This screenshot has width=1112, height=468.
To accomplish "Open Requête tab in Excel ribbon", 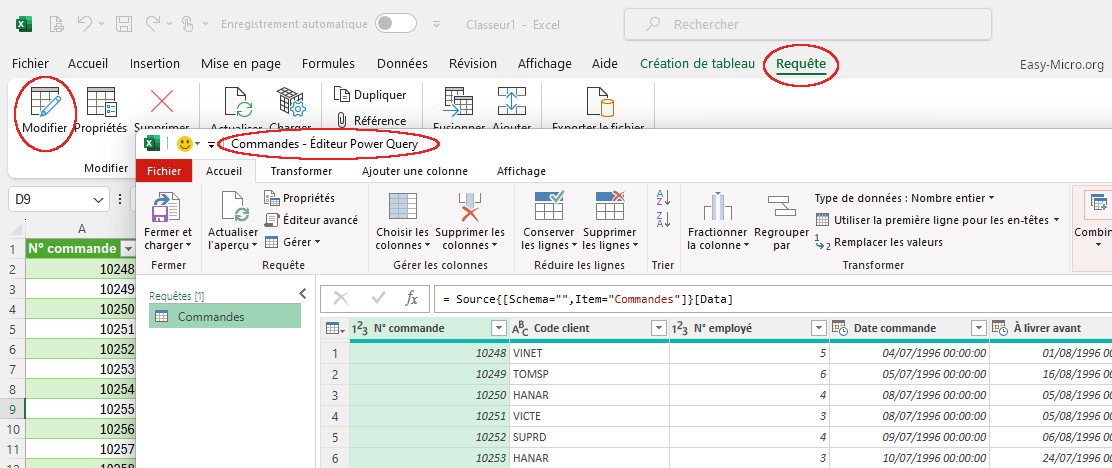I will 801,64.
